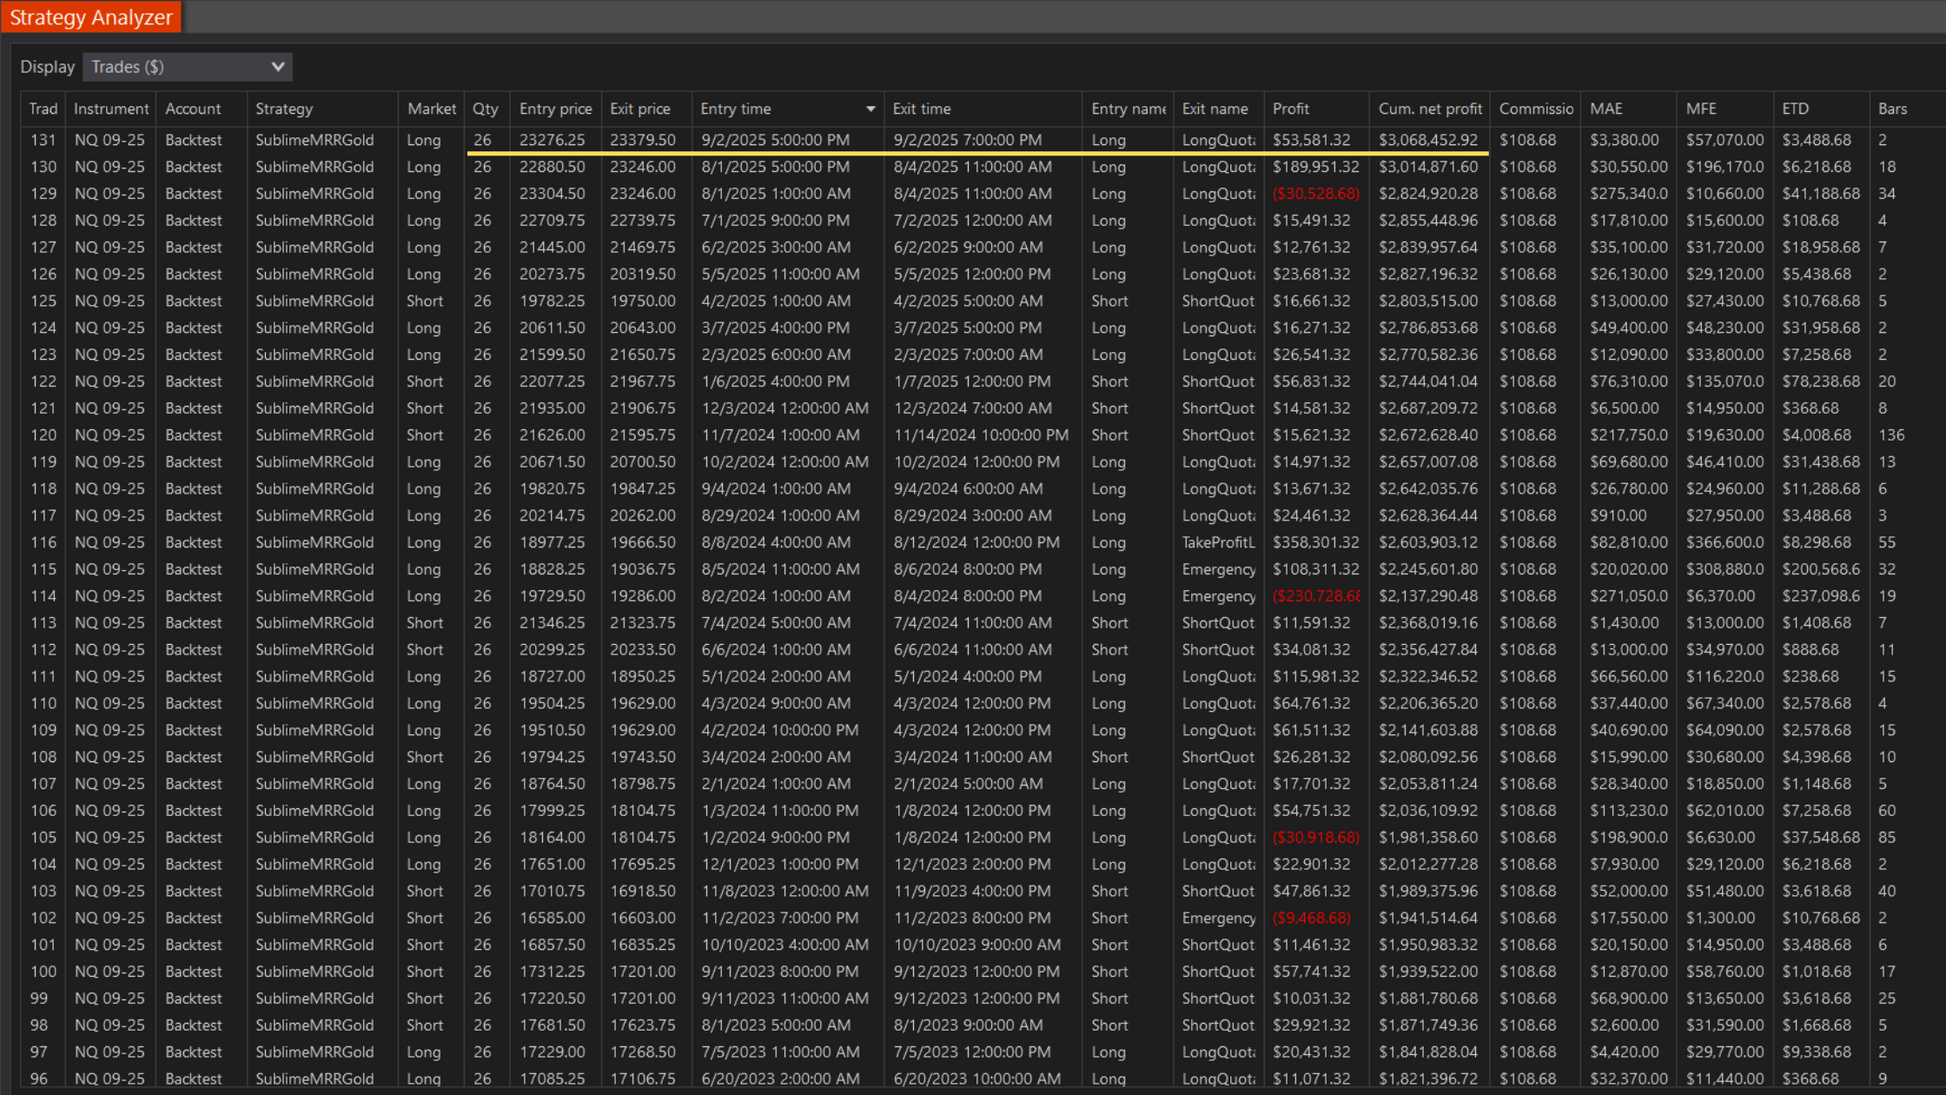Click the ETD column header
This screenshot has width=1946, height=1095.
click(x=1795, y=109)
